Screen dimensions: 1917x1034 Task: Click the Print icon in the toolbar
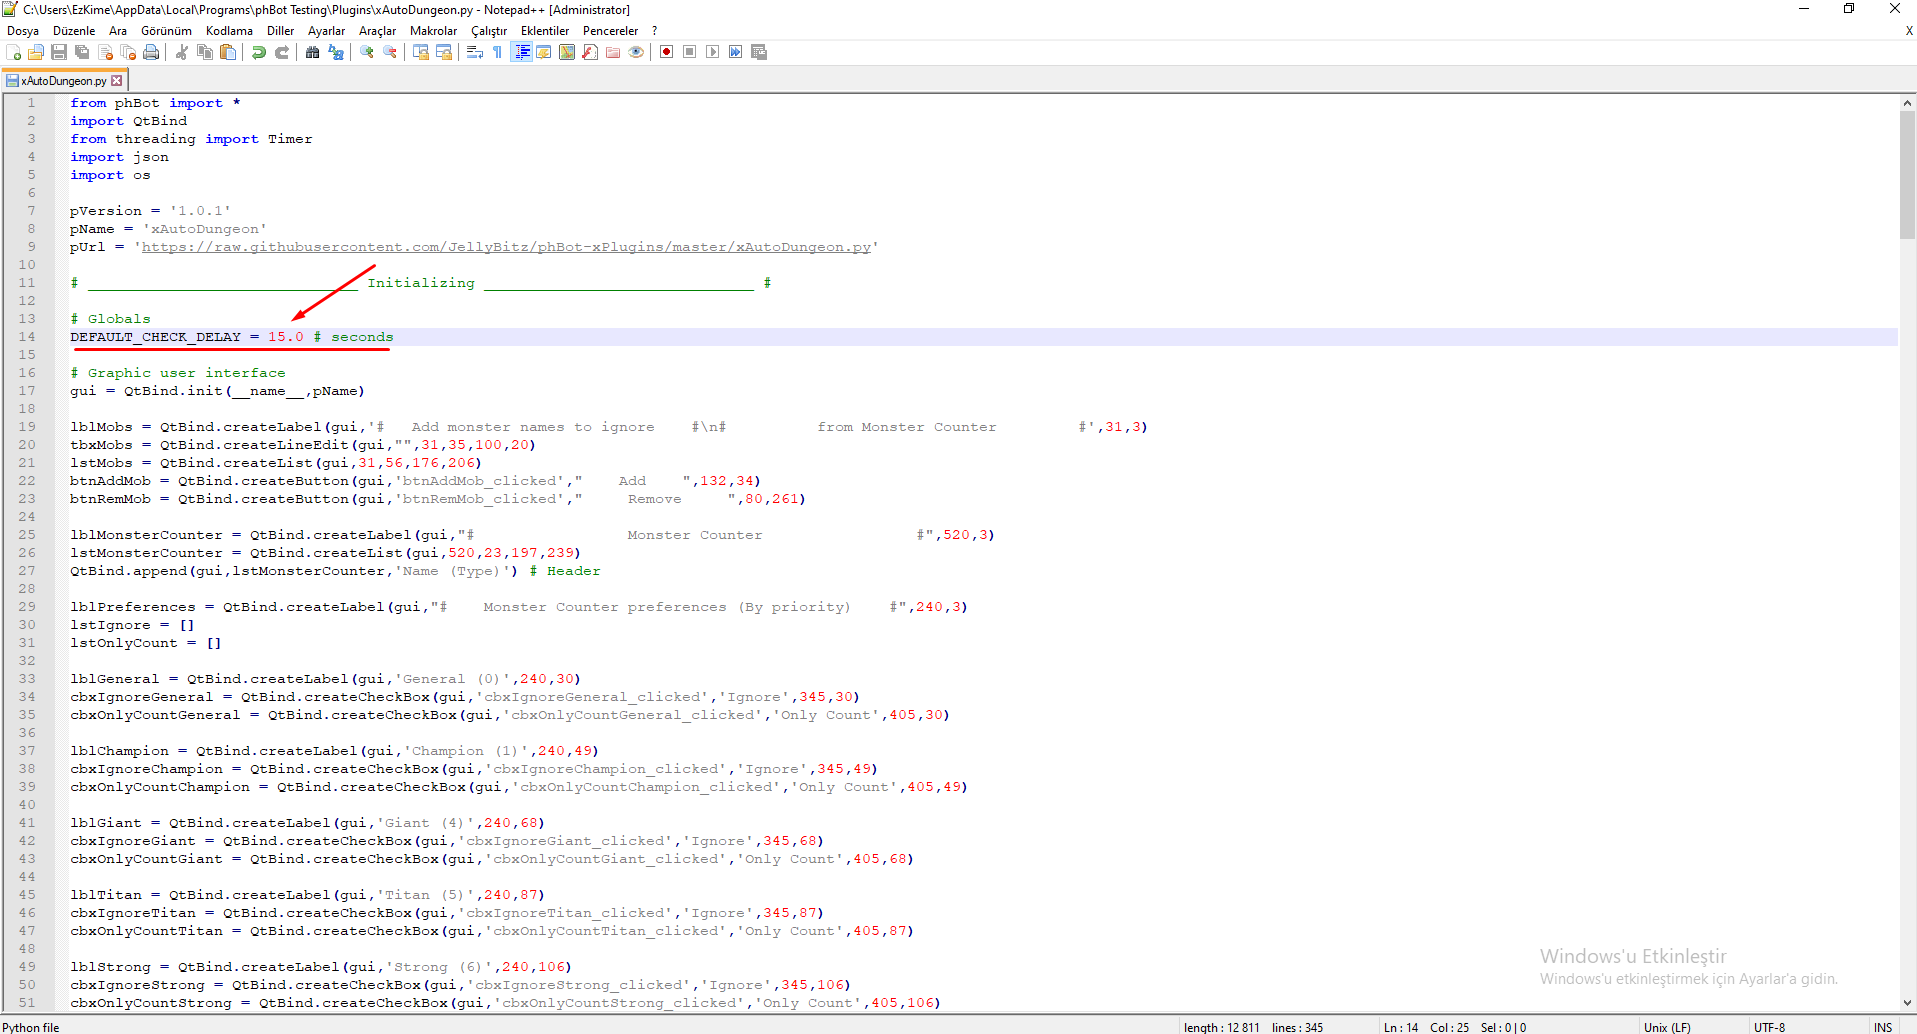click(x=151, y=52)
